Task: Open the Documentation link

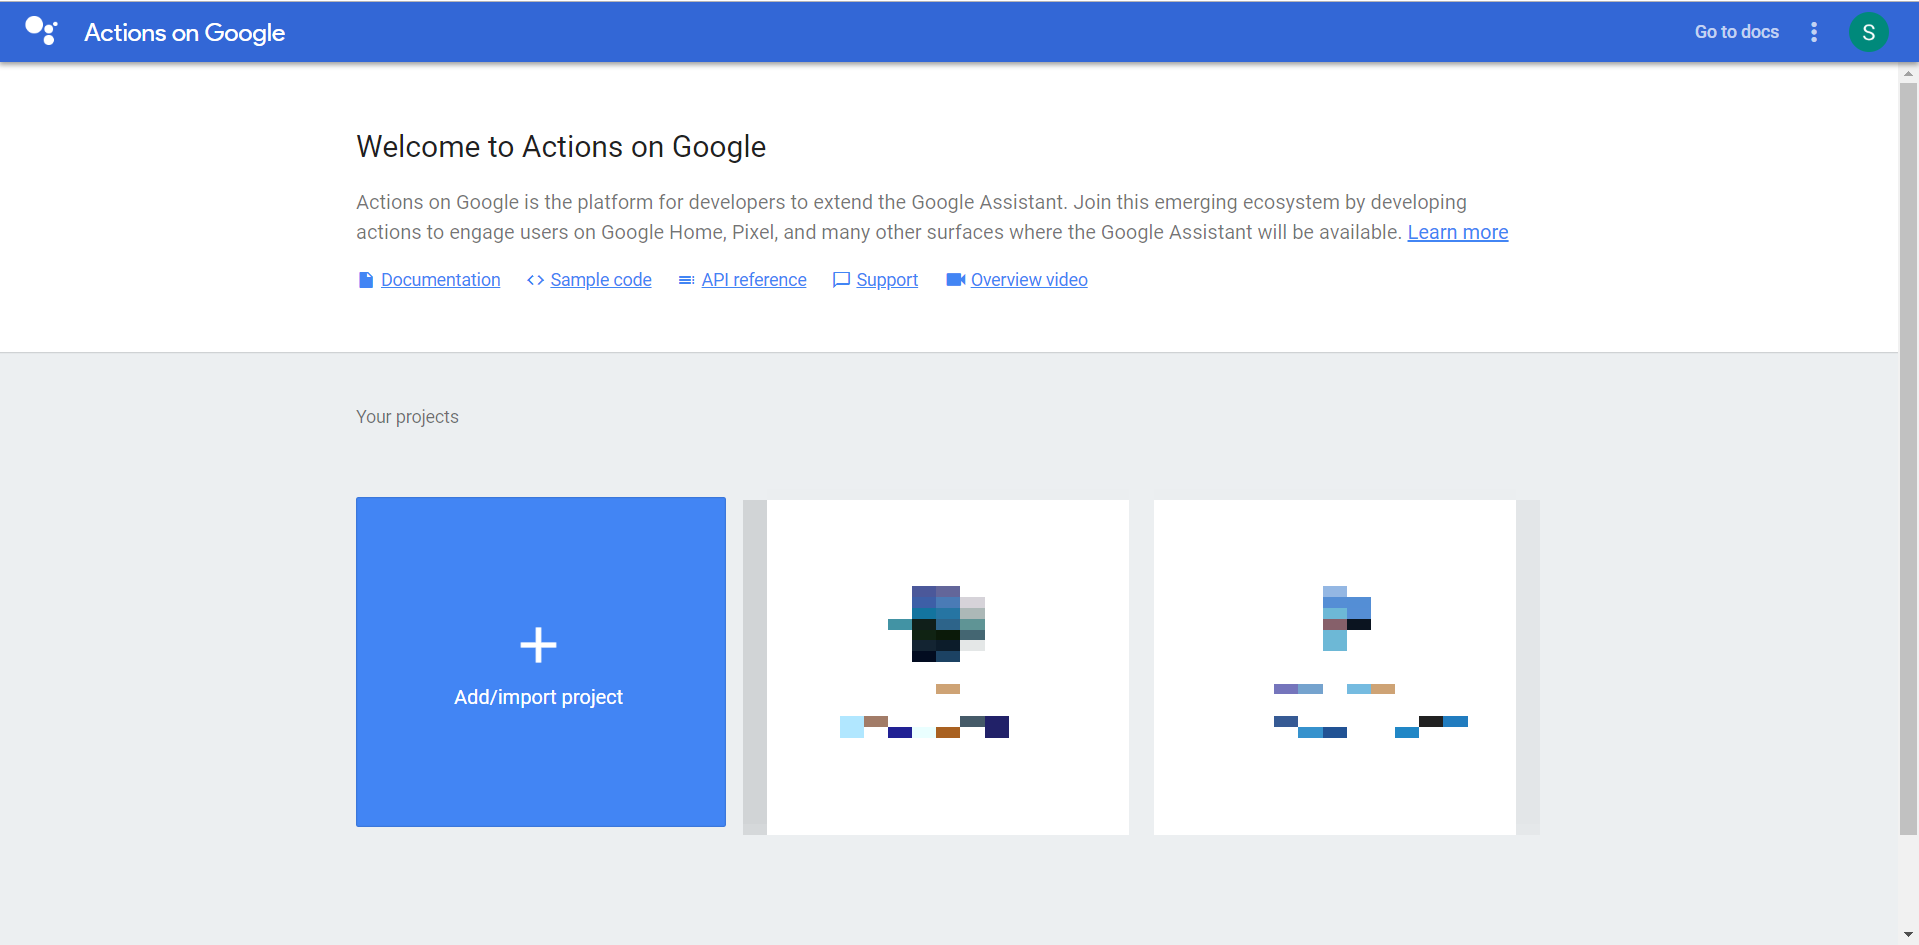Action: coord(440,280)
